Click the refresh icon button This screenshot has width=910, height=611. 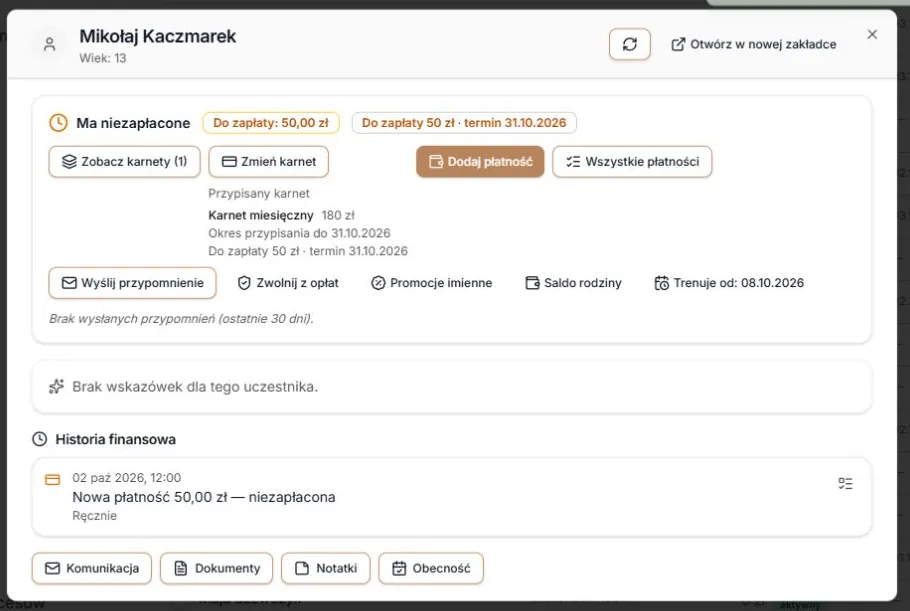[x=630, y=44]
